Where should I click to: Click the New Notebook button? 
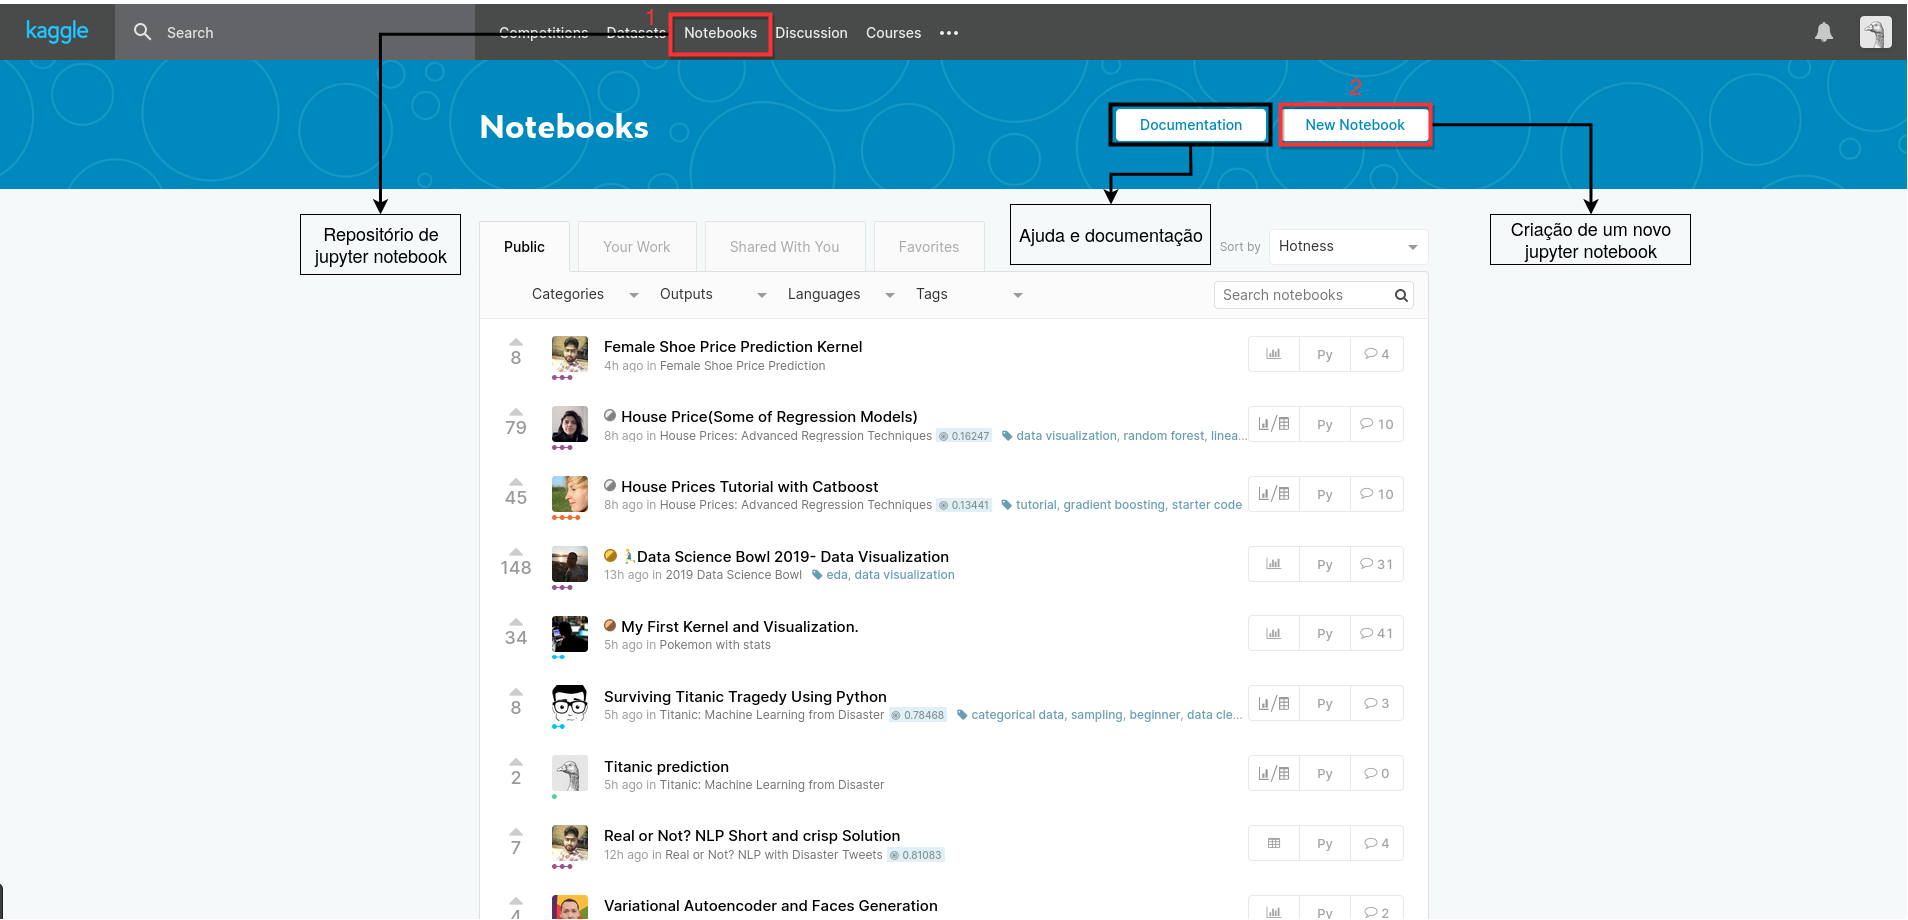(1355, 125)
